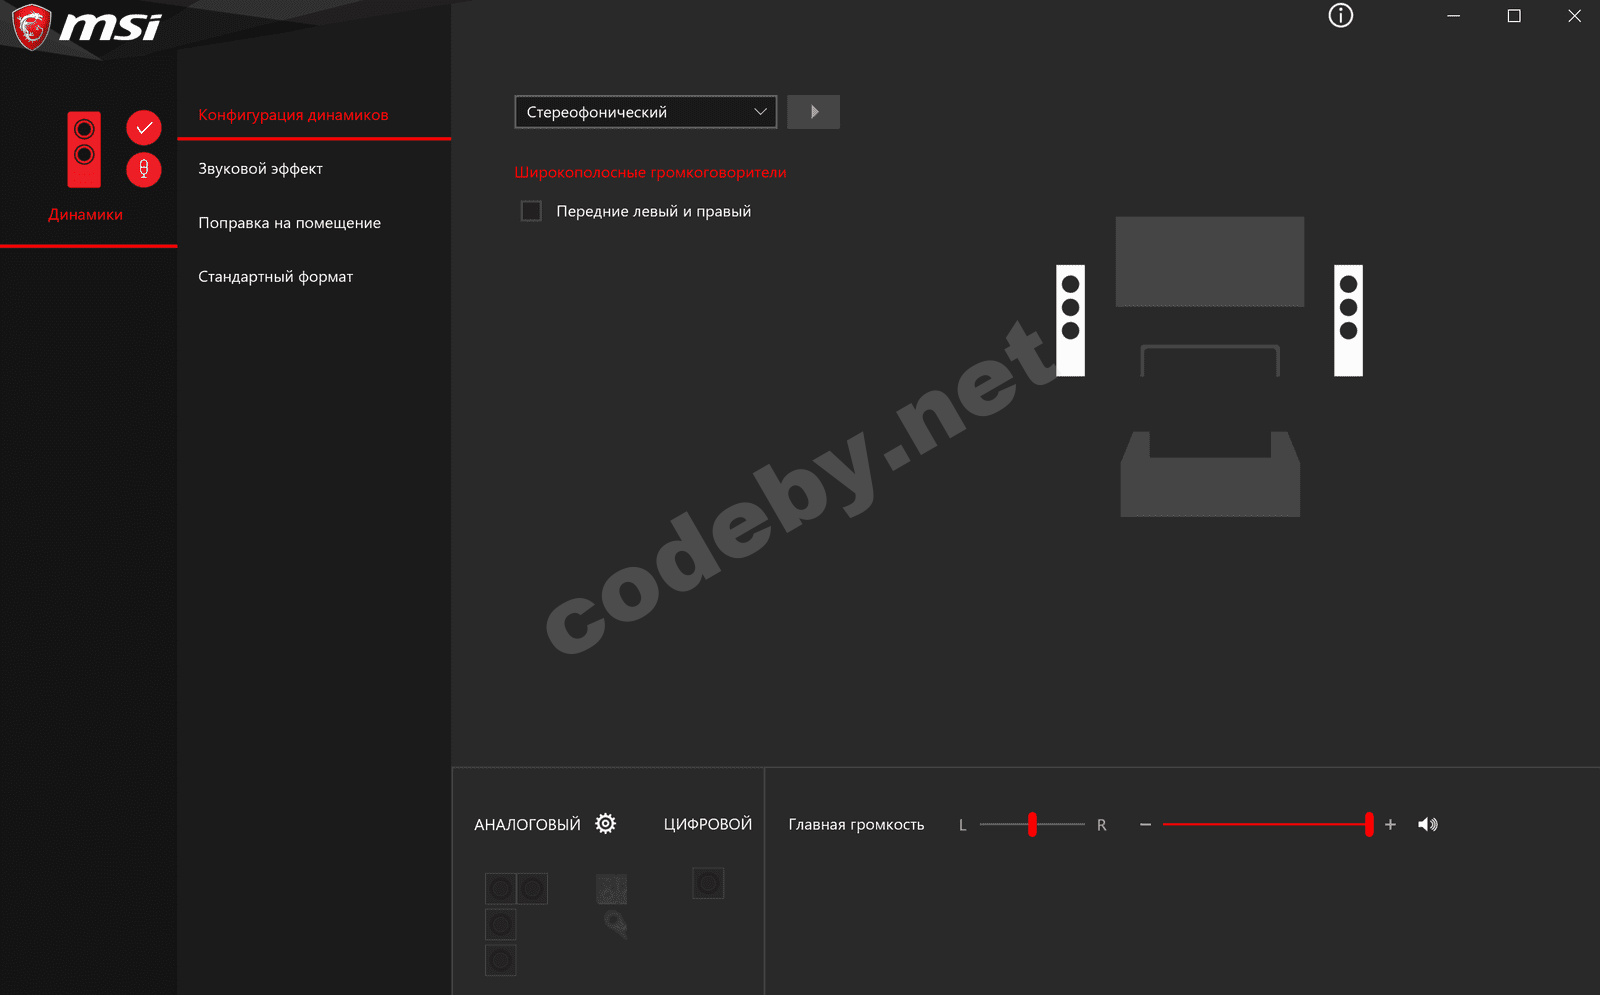The width and height of the screenshot is (1600, 995).
Task: Mute sound with the loudspeaker icon
Action: click(x=1428, y=824)
